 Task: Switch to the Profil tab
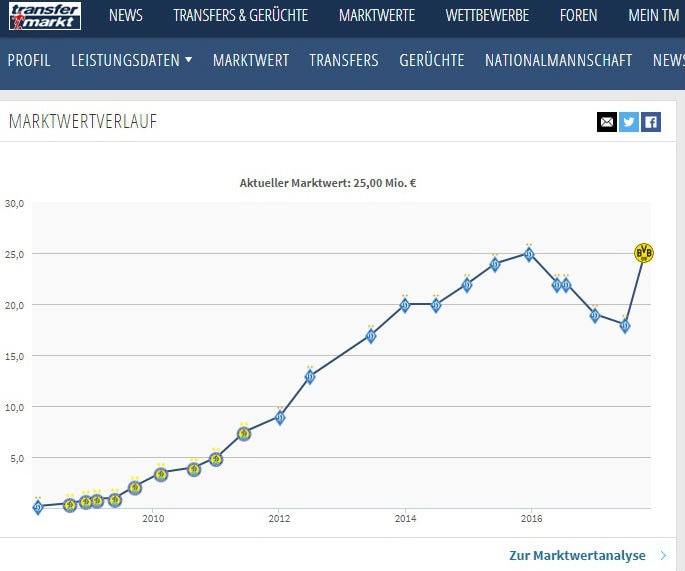[29, 60]
